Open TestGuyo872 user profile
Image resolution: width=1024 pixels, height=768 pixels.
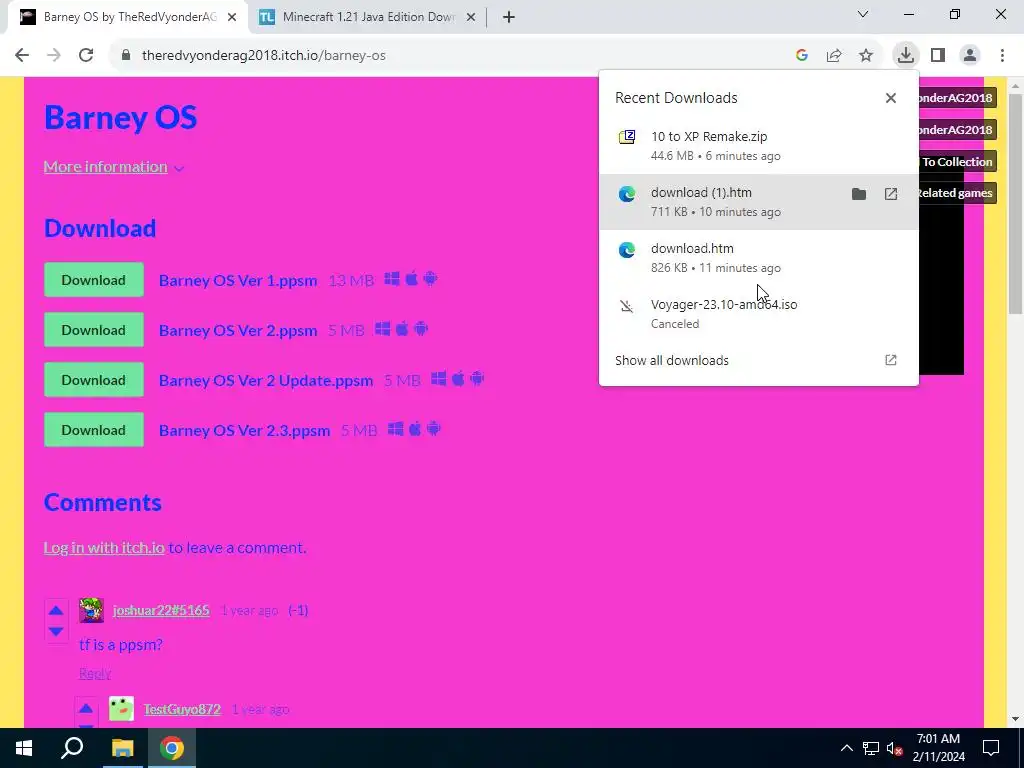182,709
